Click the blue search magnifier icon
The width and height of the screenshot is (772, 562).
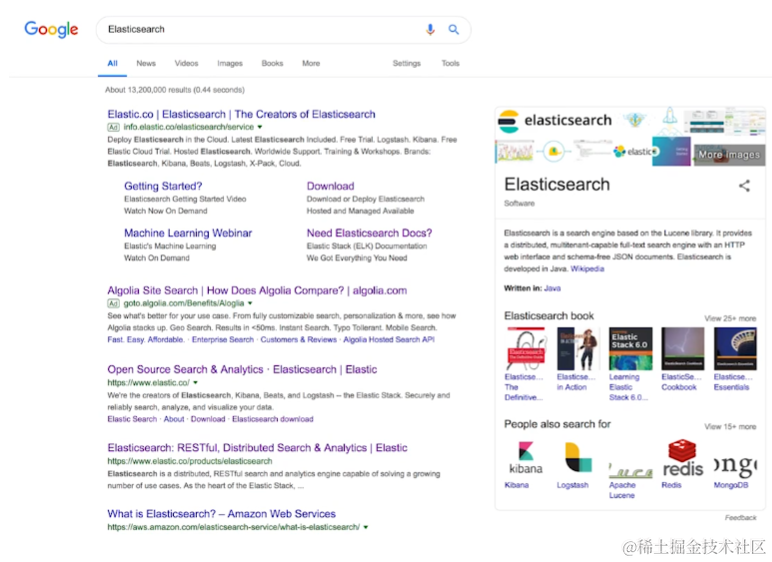[x=453, y=30]
